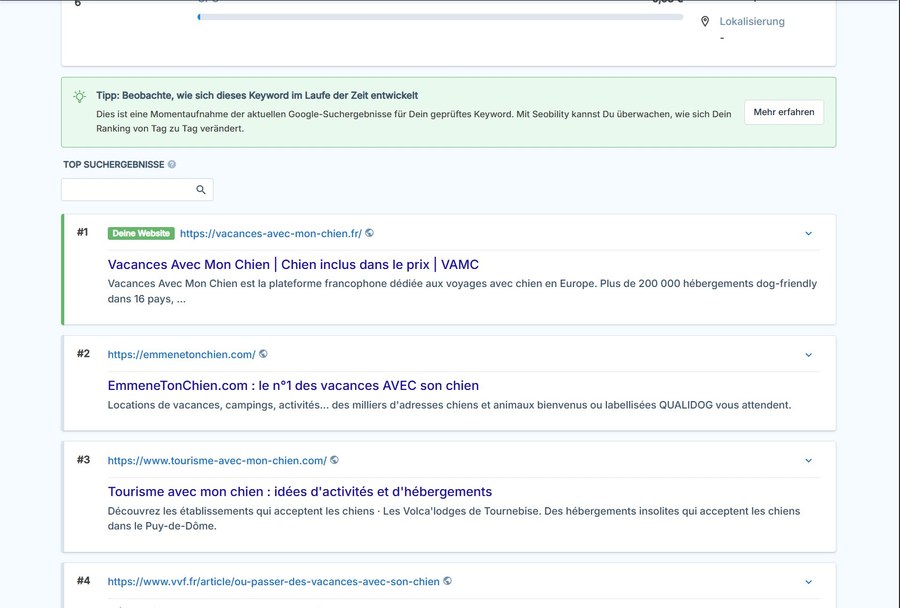
Task: Open link https://www.tourisme-avec-mon-chien.com/
Action: pos(217,460)
